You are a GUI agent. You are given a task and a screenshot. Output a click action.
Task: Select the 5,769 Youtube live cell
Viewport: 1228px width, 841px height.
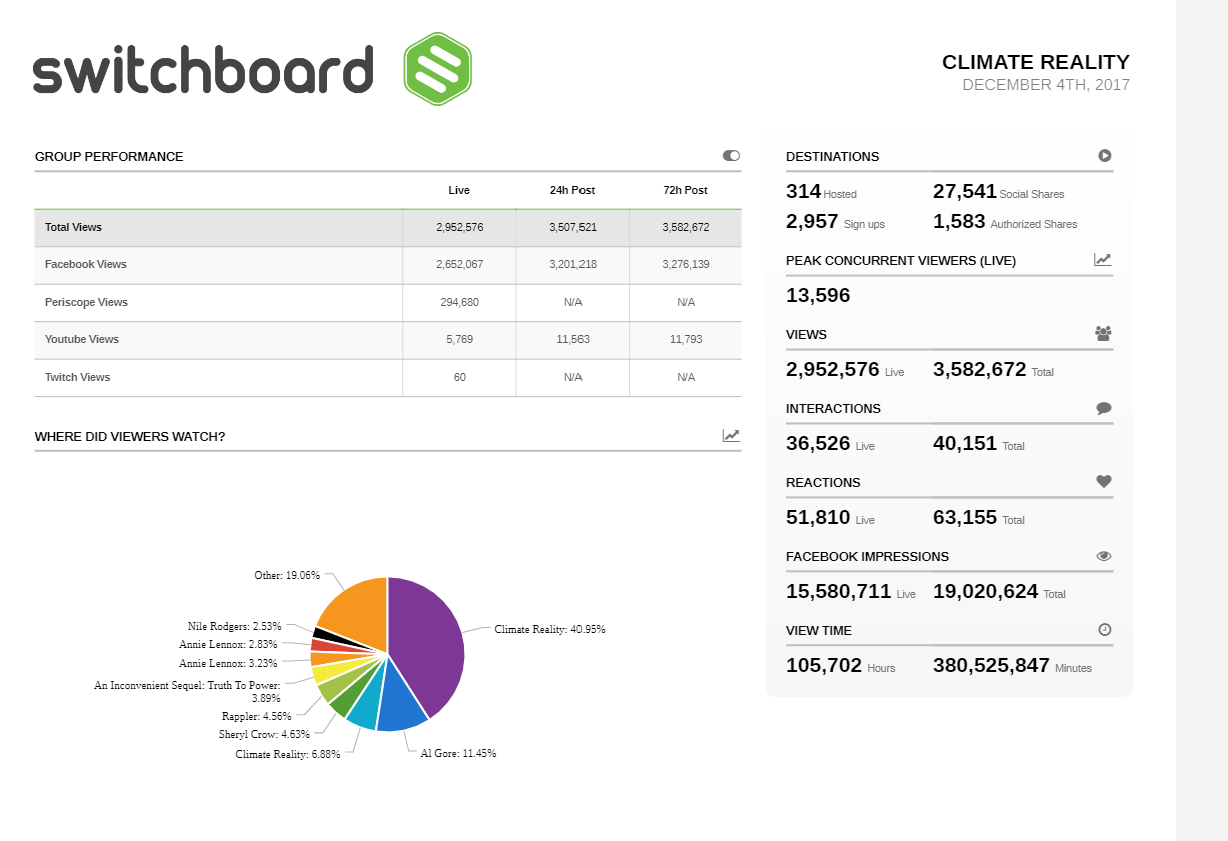[x=460, y=339]
